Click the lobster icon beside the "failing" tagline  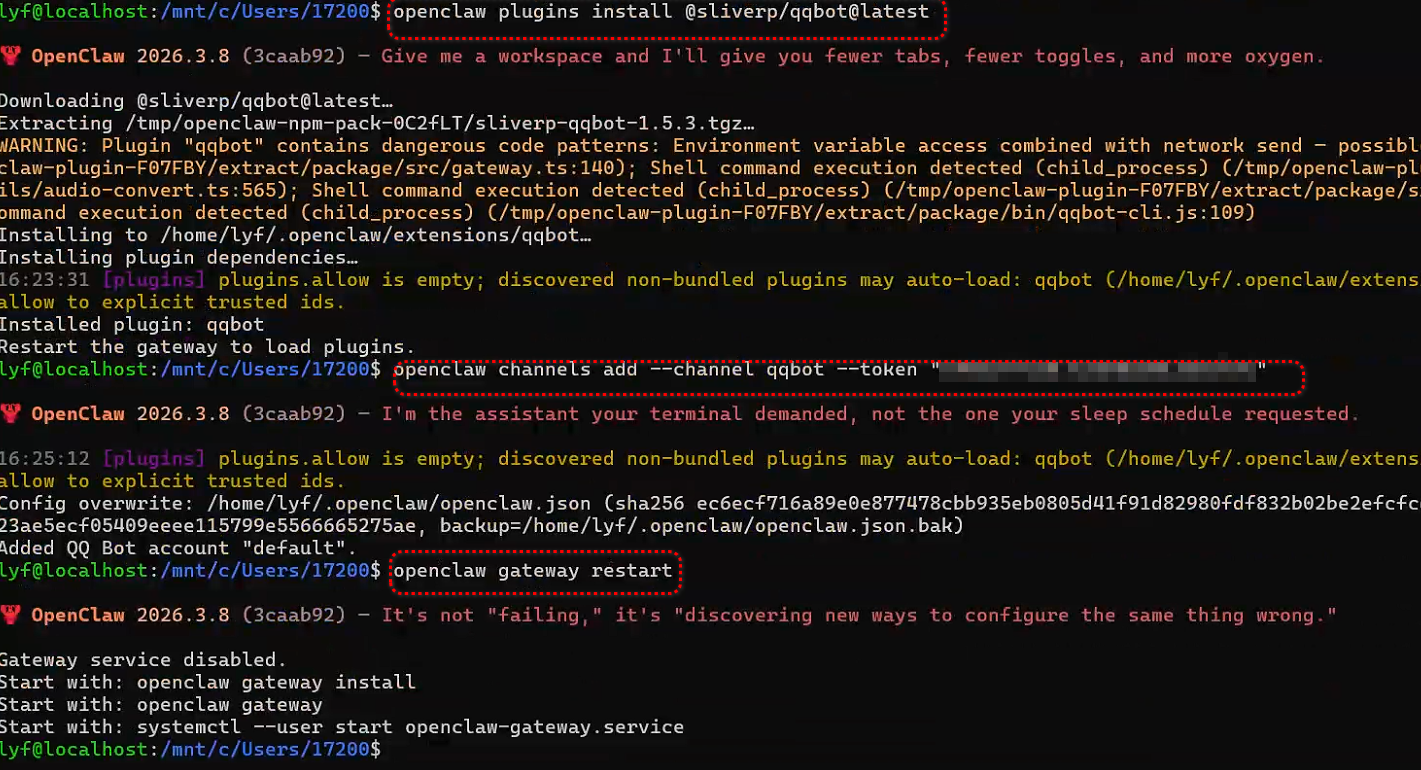[x=10, y=614]
